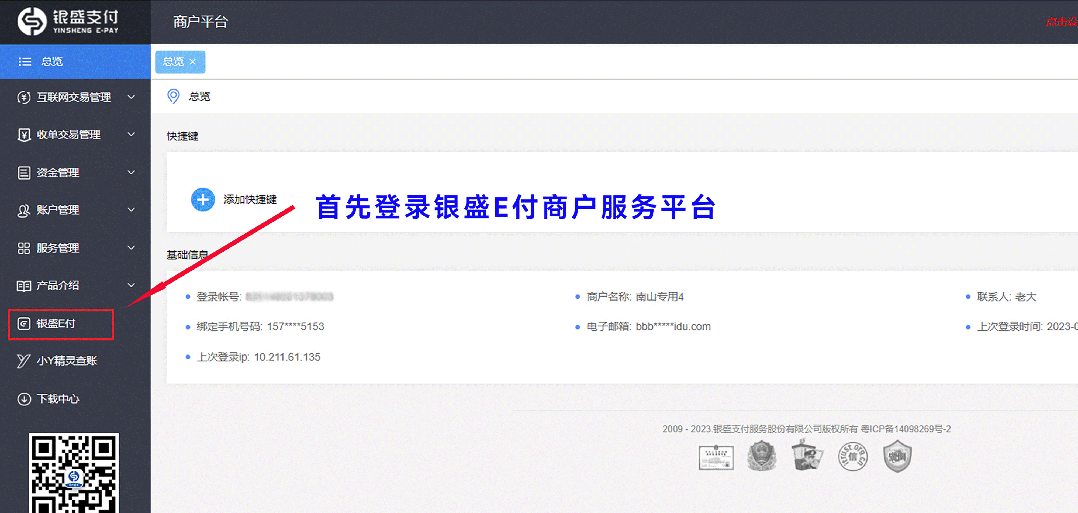
Task: Click the 下载中心 download icon
Action: click(x=24, y=399)
